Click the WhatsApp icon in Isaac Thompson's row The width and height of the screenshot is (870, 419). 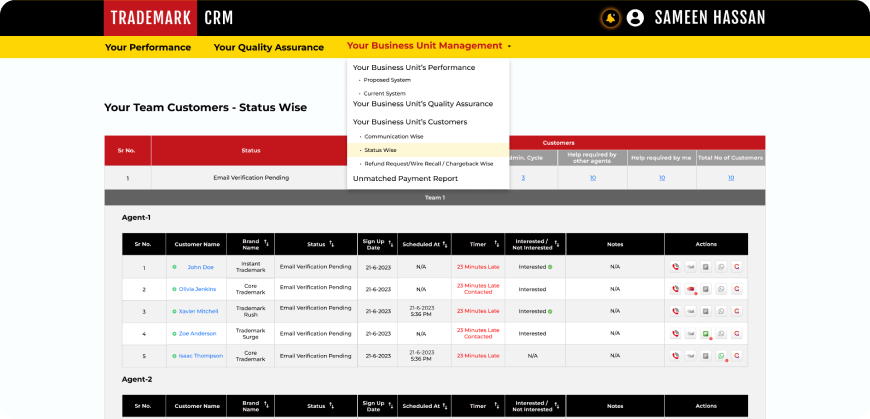pos(720,356)
